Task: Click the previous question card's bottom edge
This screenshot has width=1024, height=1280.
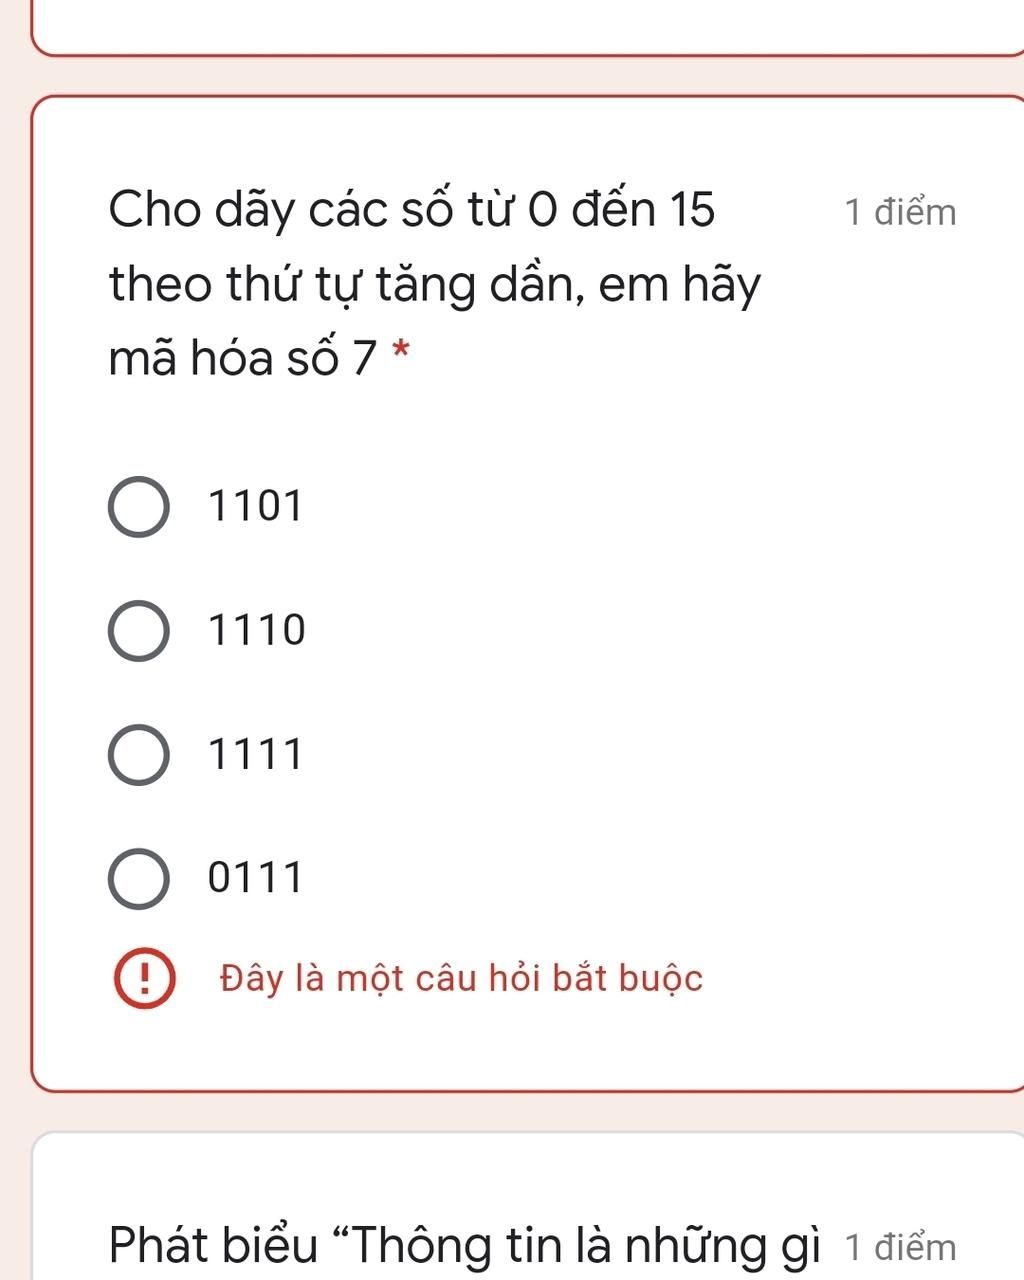Action: coord(528,52)
